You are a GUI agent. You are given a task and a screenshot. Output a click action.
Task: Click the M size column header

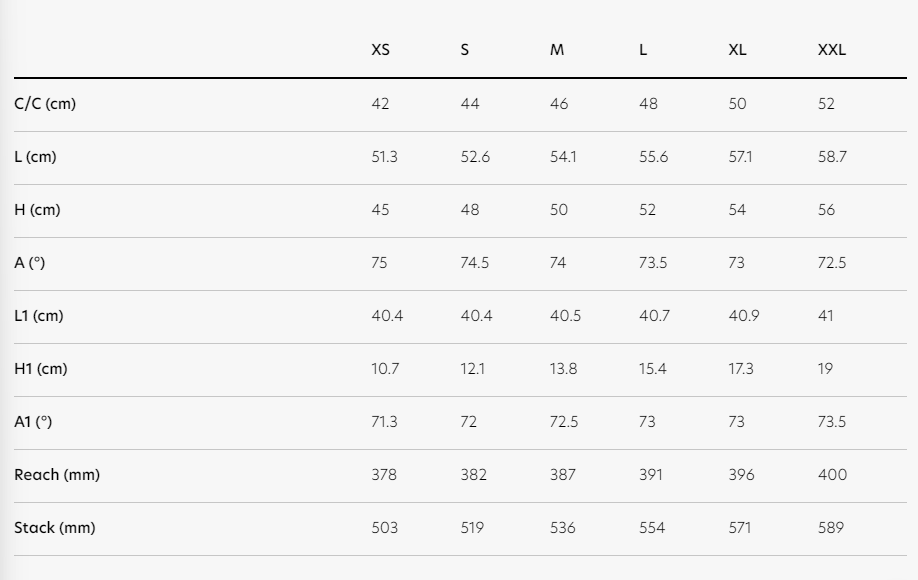557,50
